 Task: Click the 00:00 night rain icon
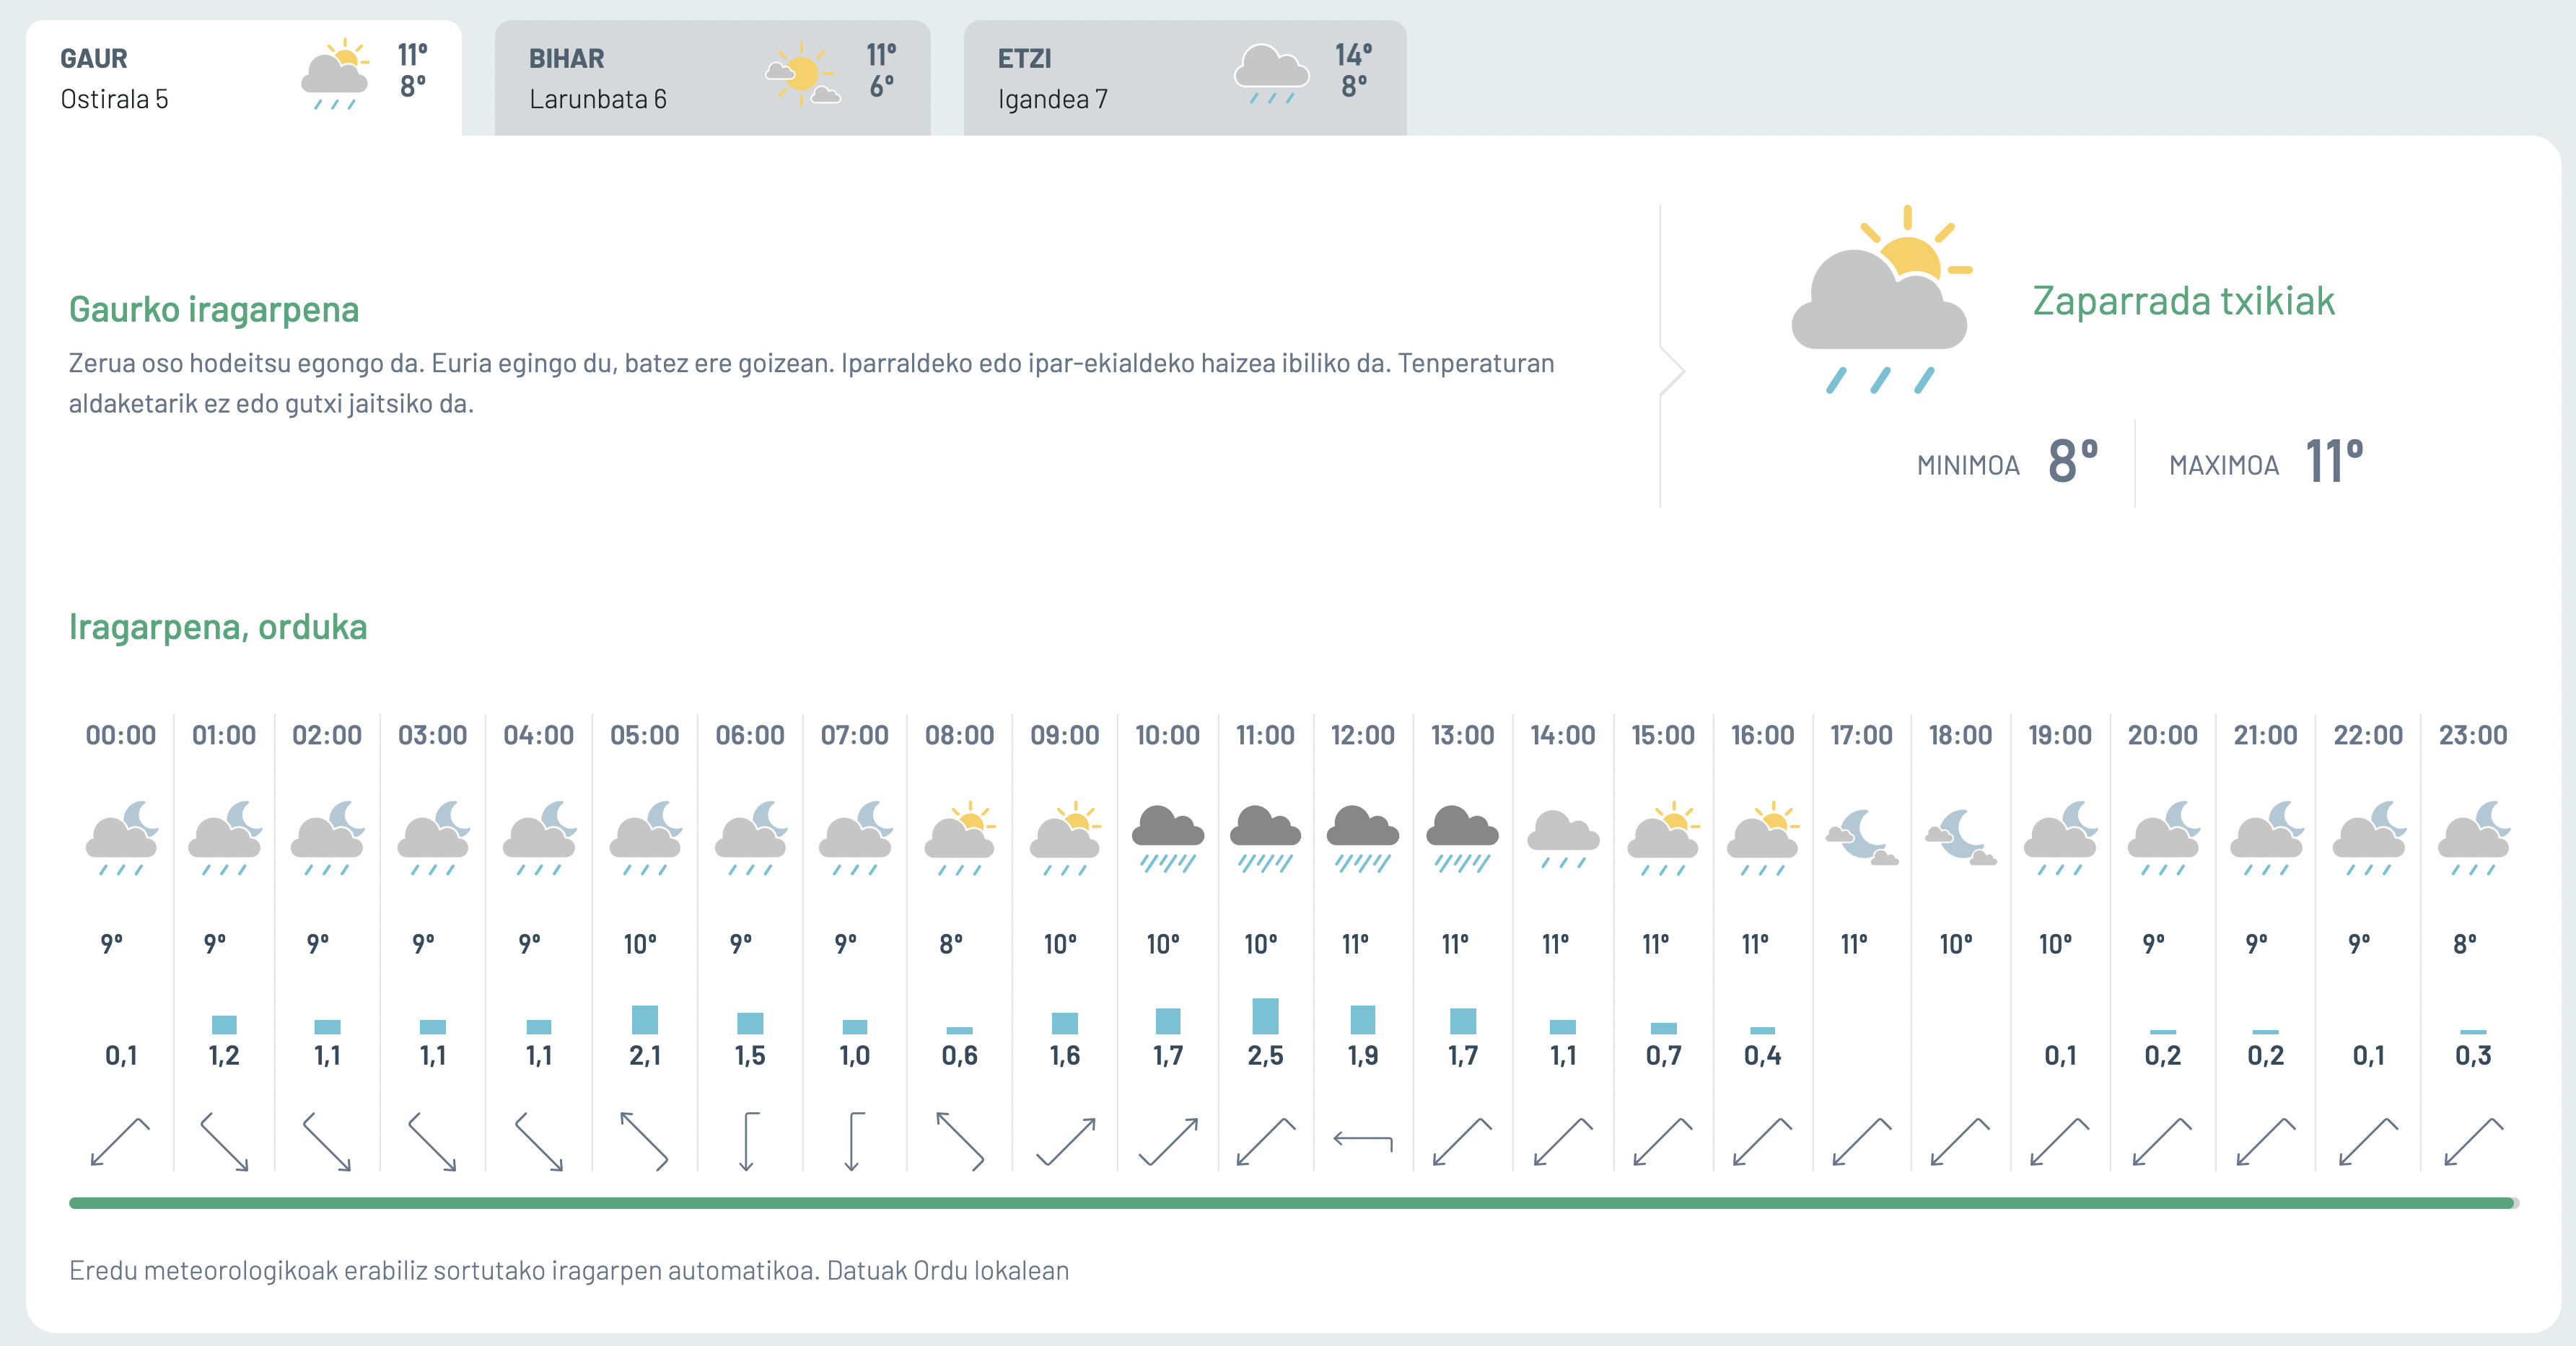[122, 838]
